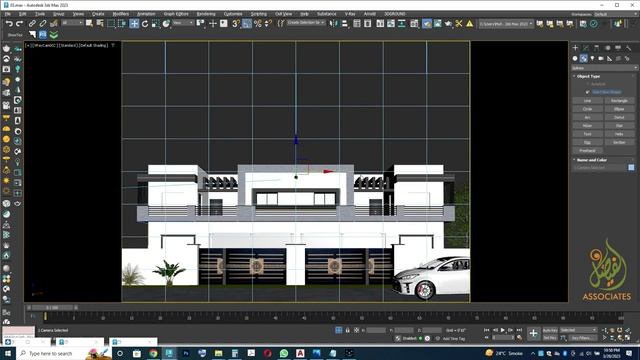The width and height of the screenshot is (640, 360).
Task: Open the V-Ray menu
Action: point(350,14)
